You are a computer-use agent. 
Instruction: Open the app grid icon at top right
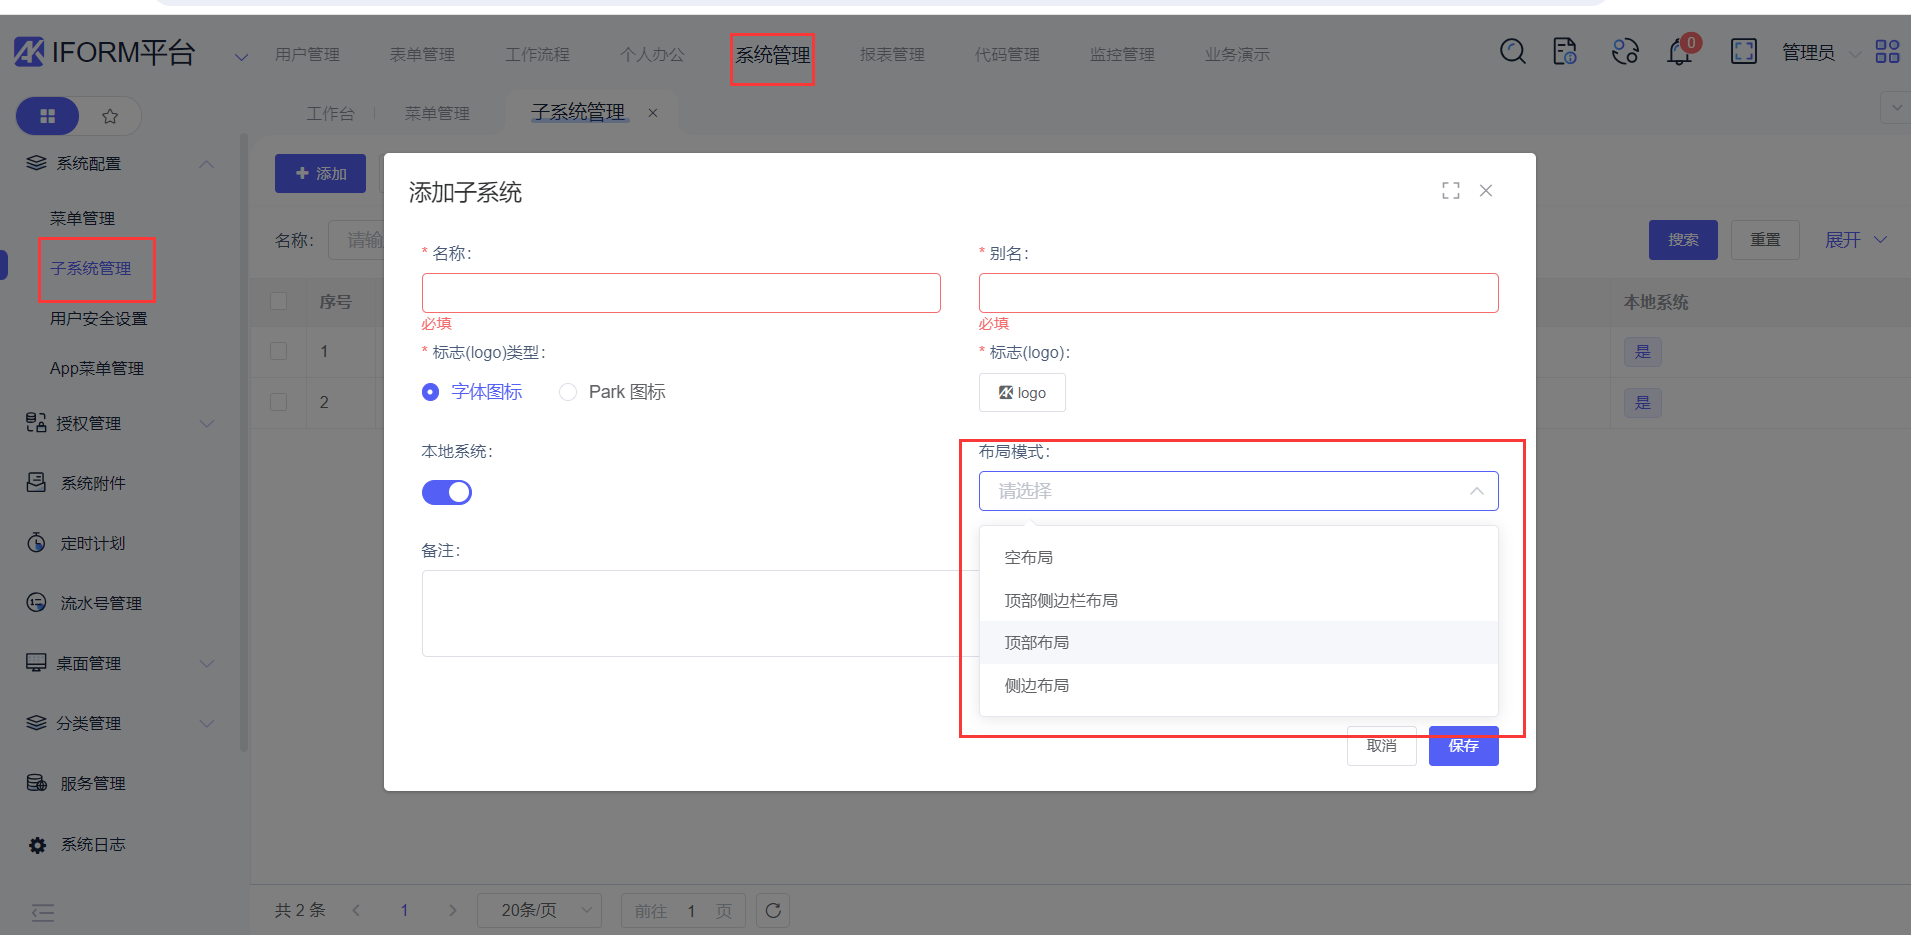coord(1887,52)
